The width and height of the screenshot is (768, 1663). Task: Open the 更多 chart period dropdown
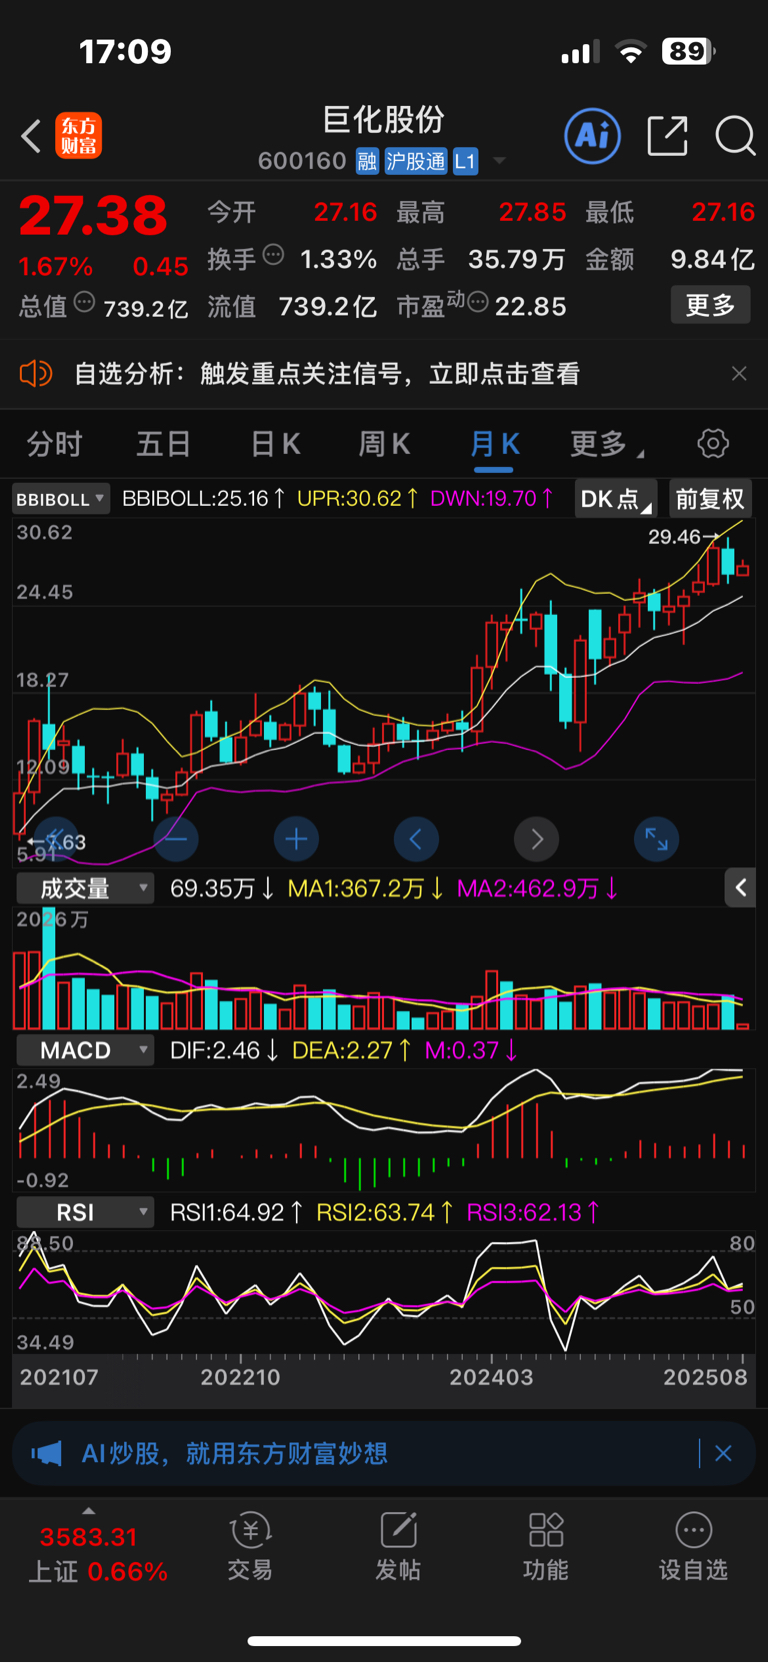coord(607,443)
